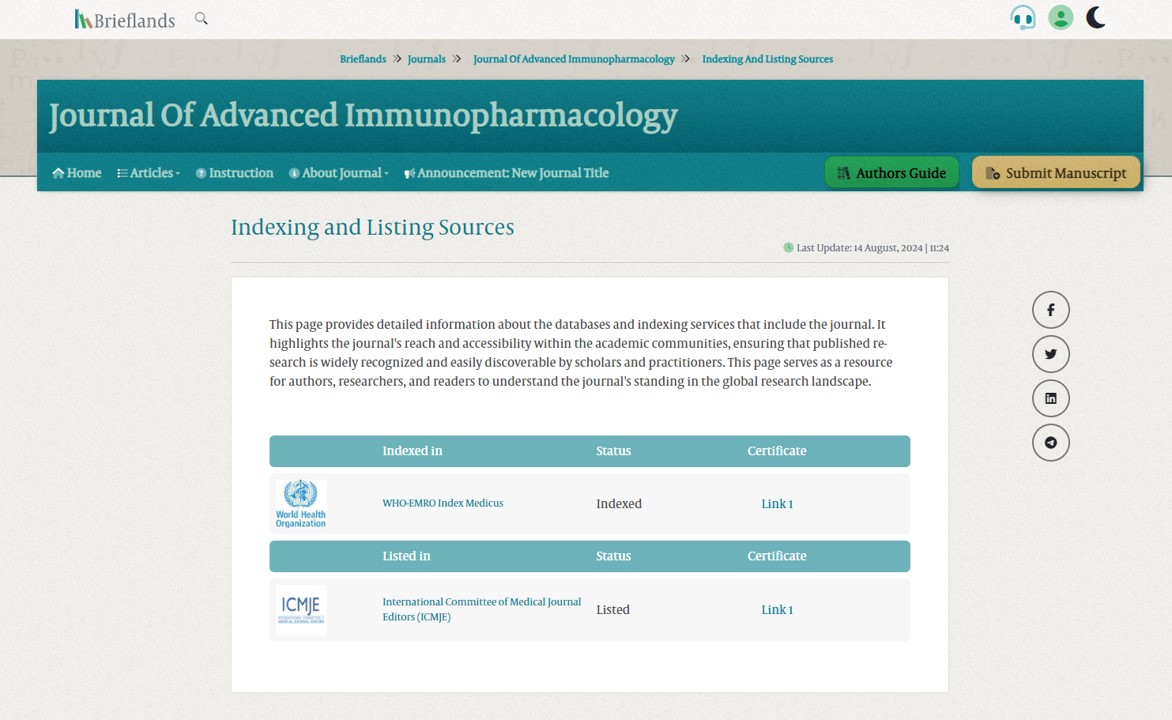Click the search magnifier icon
This screenshot has width=1172, height=720.
[x=201, y=18]
